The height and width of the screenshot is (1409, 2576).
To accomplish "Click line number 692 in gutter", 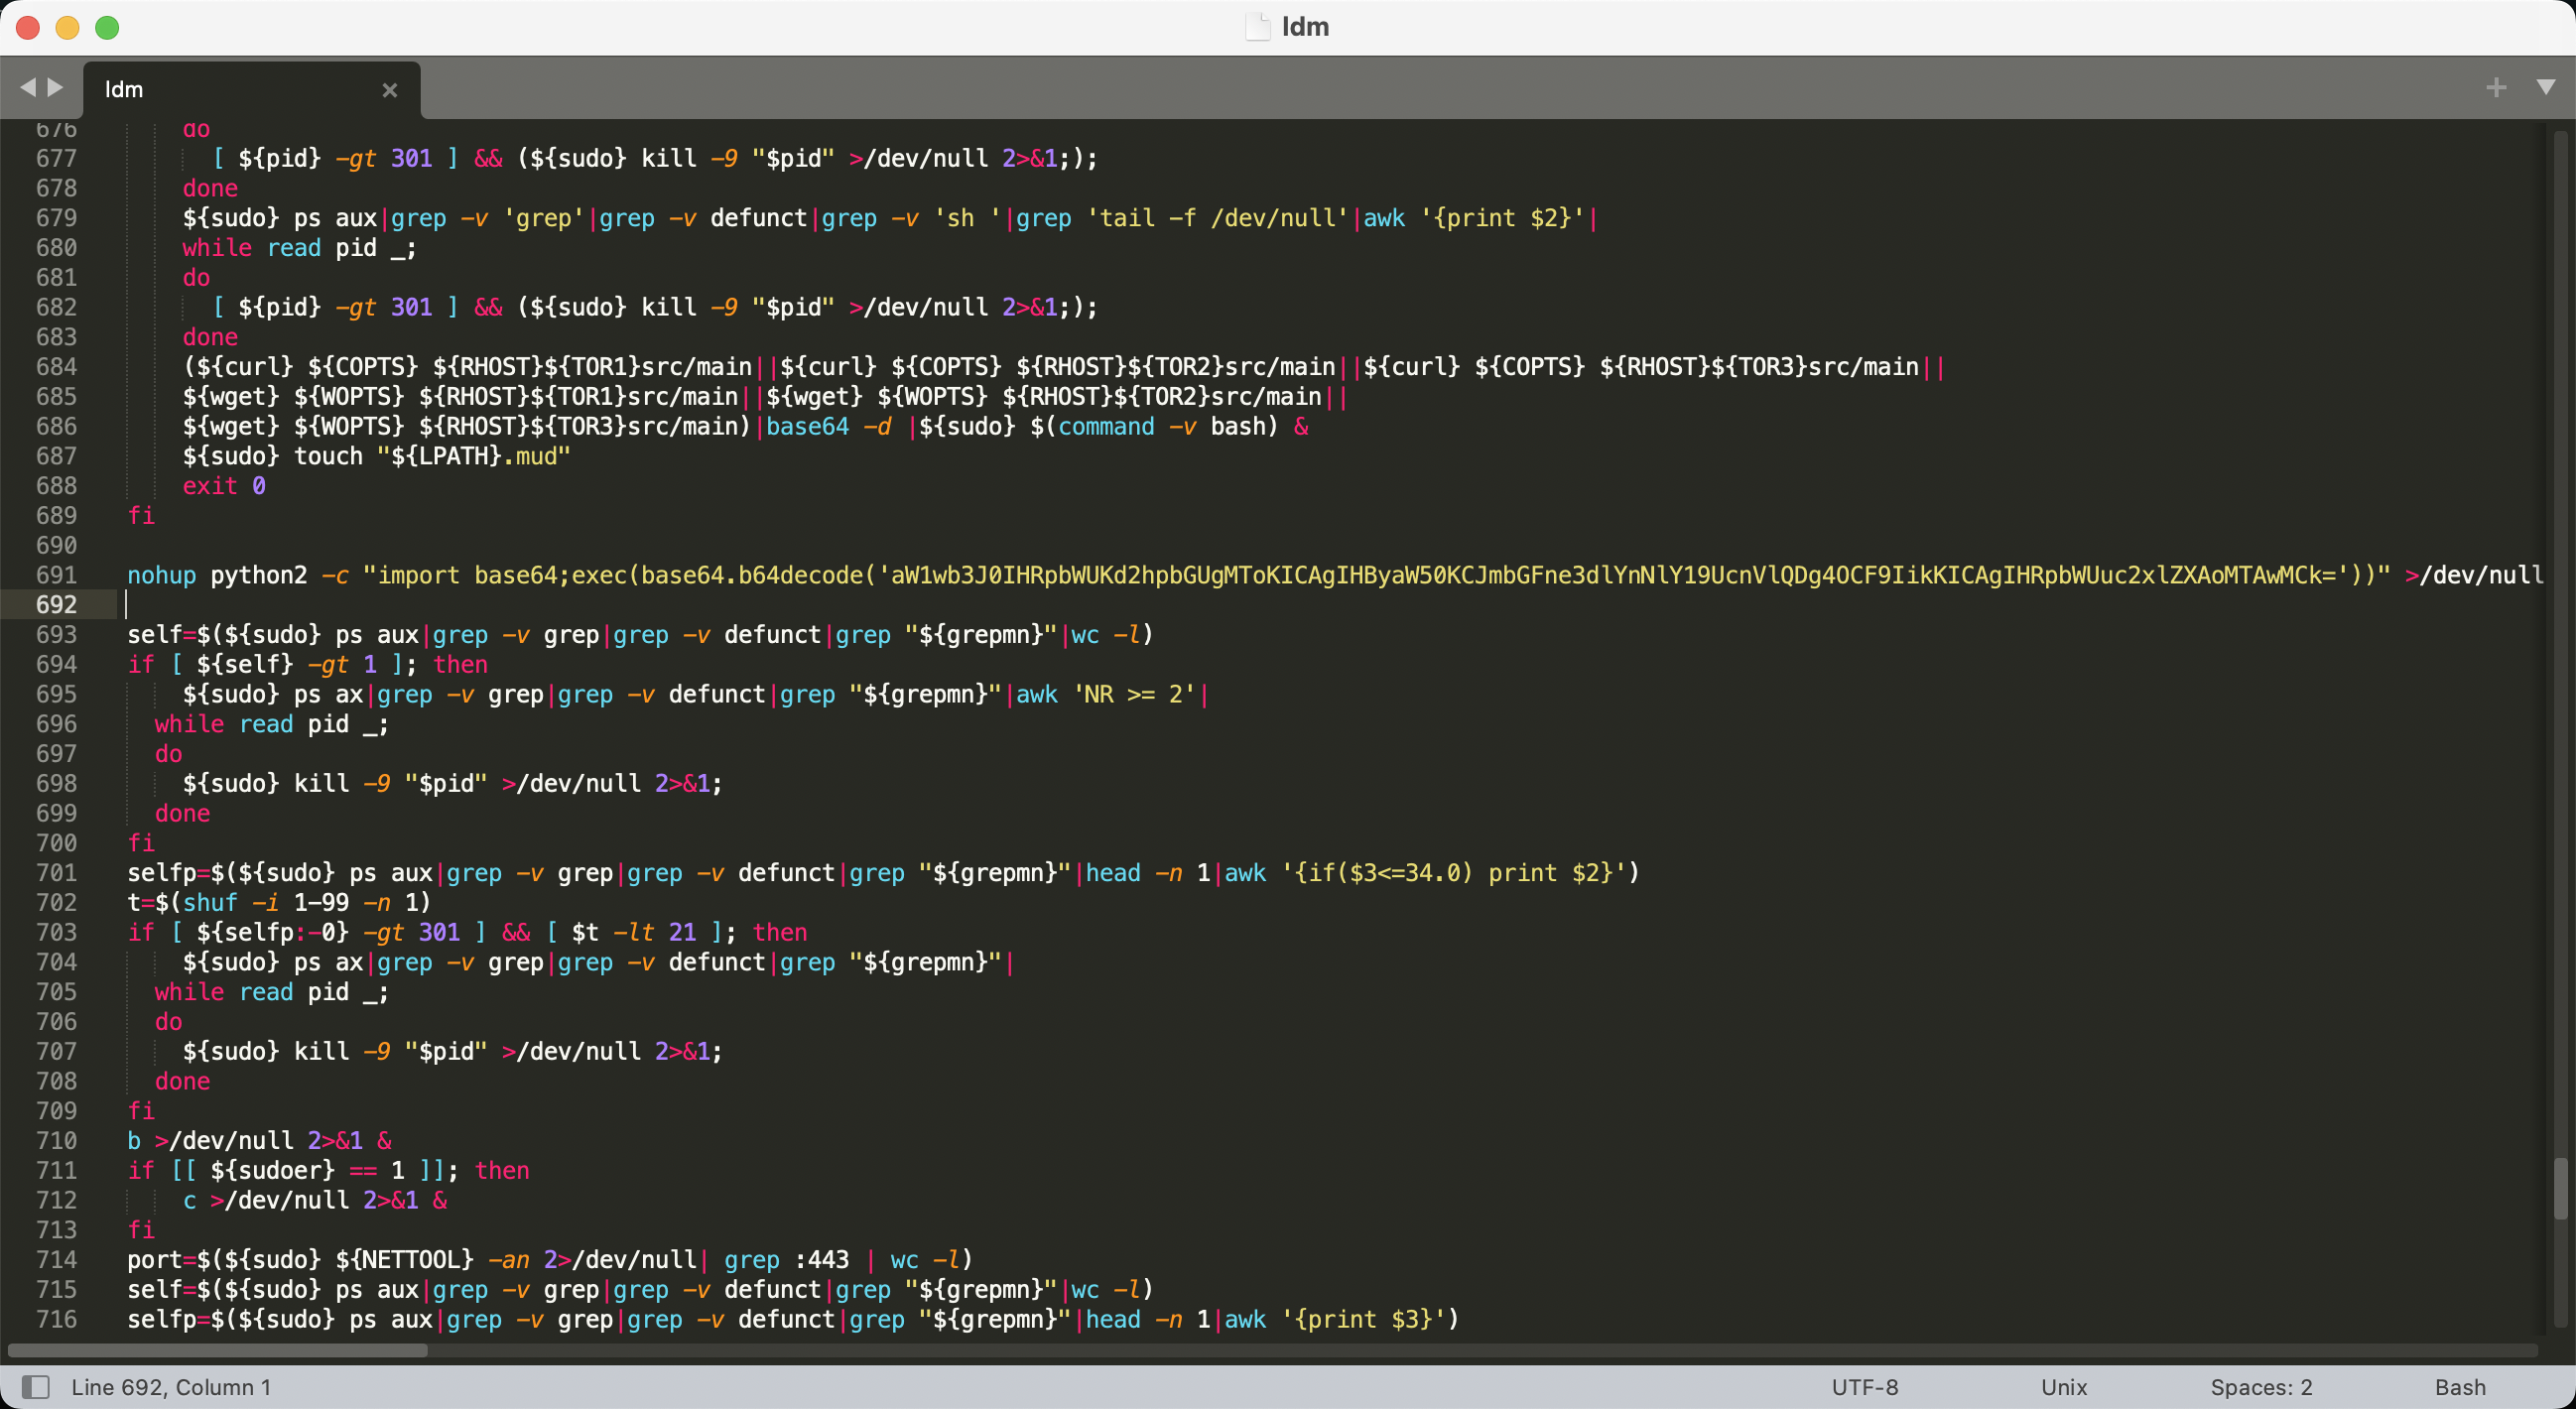I will [x=56, y=605].
